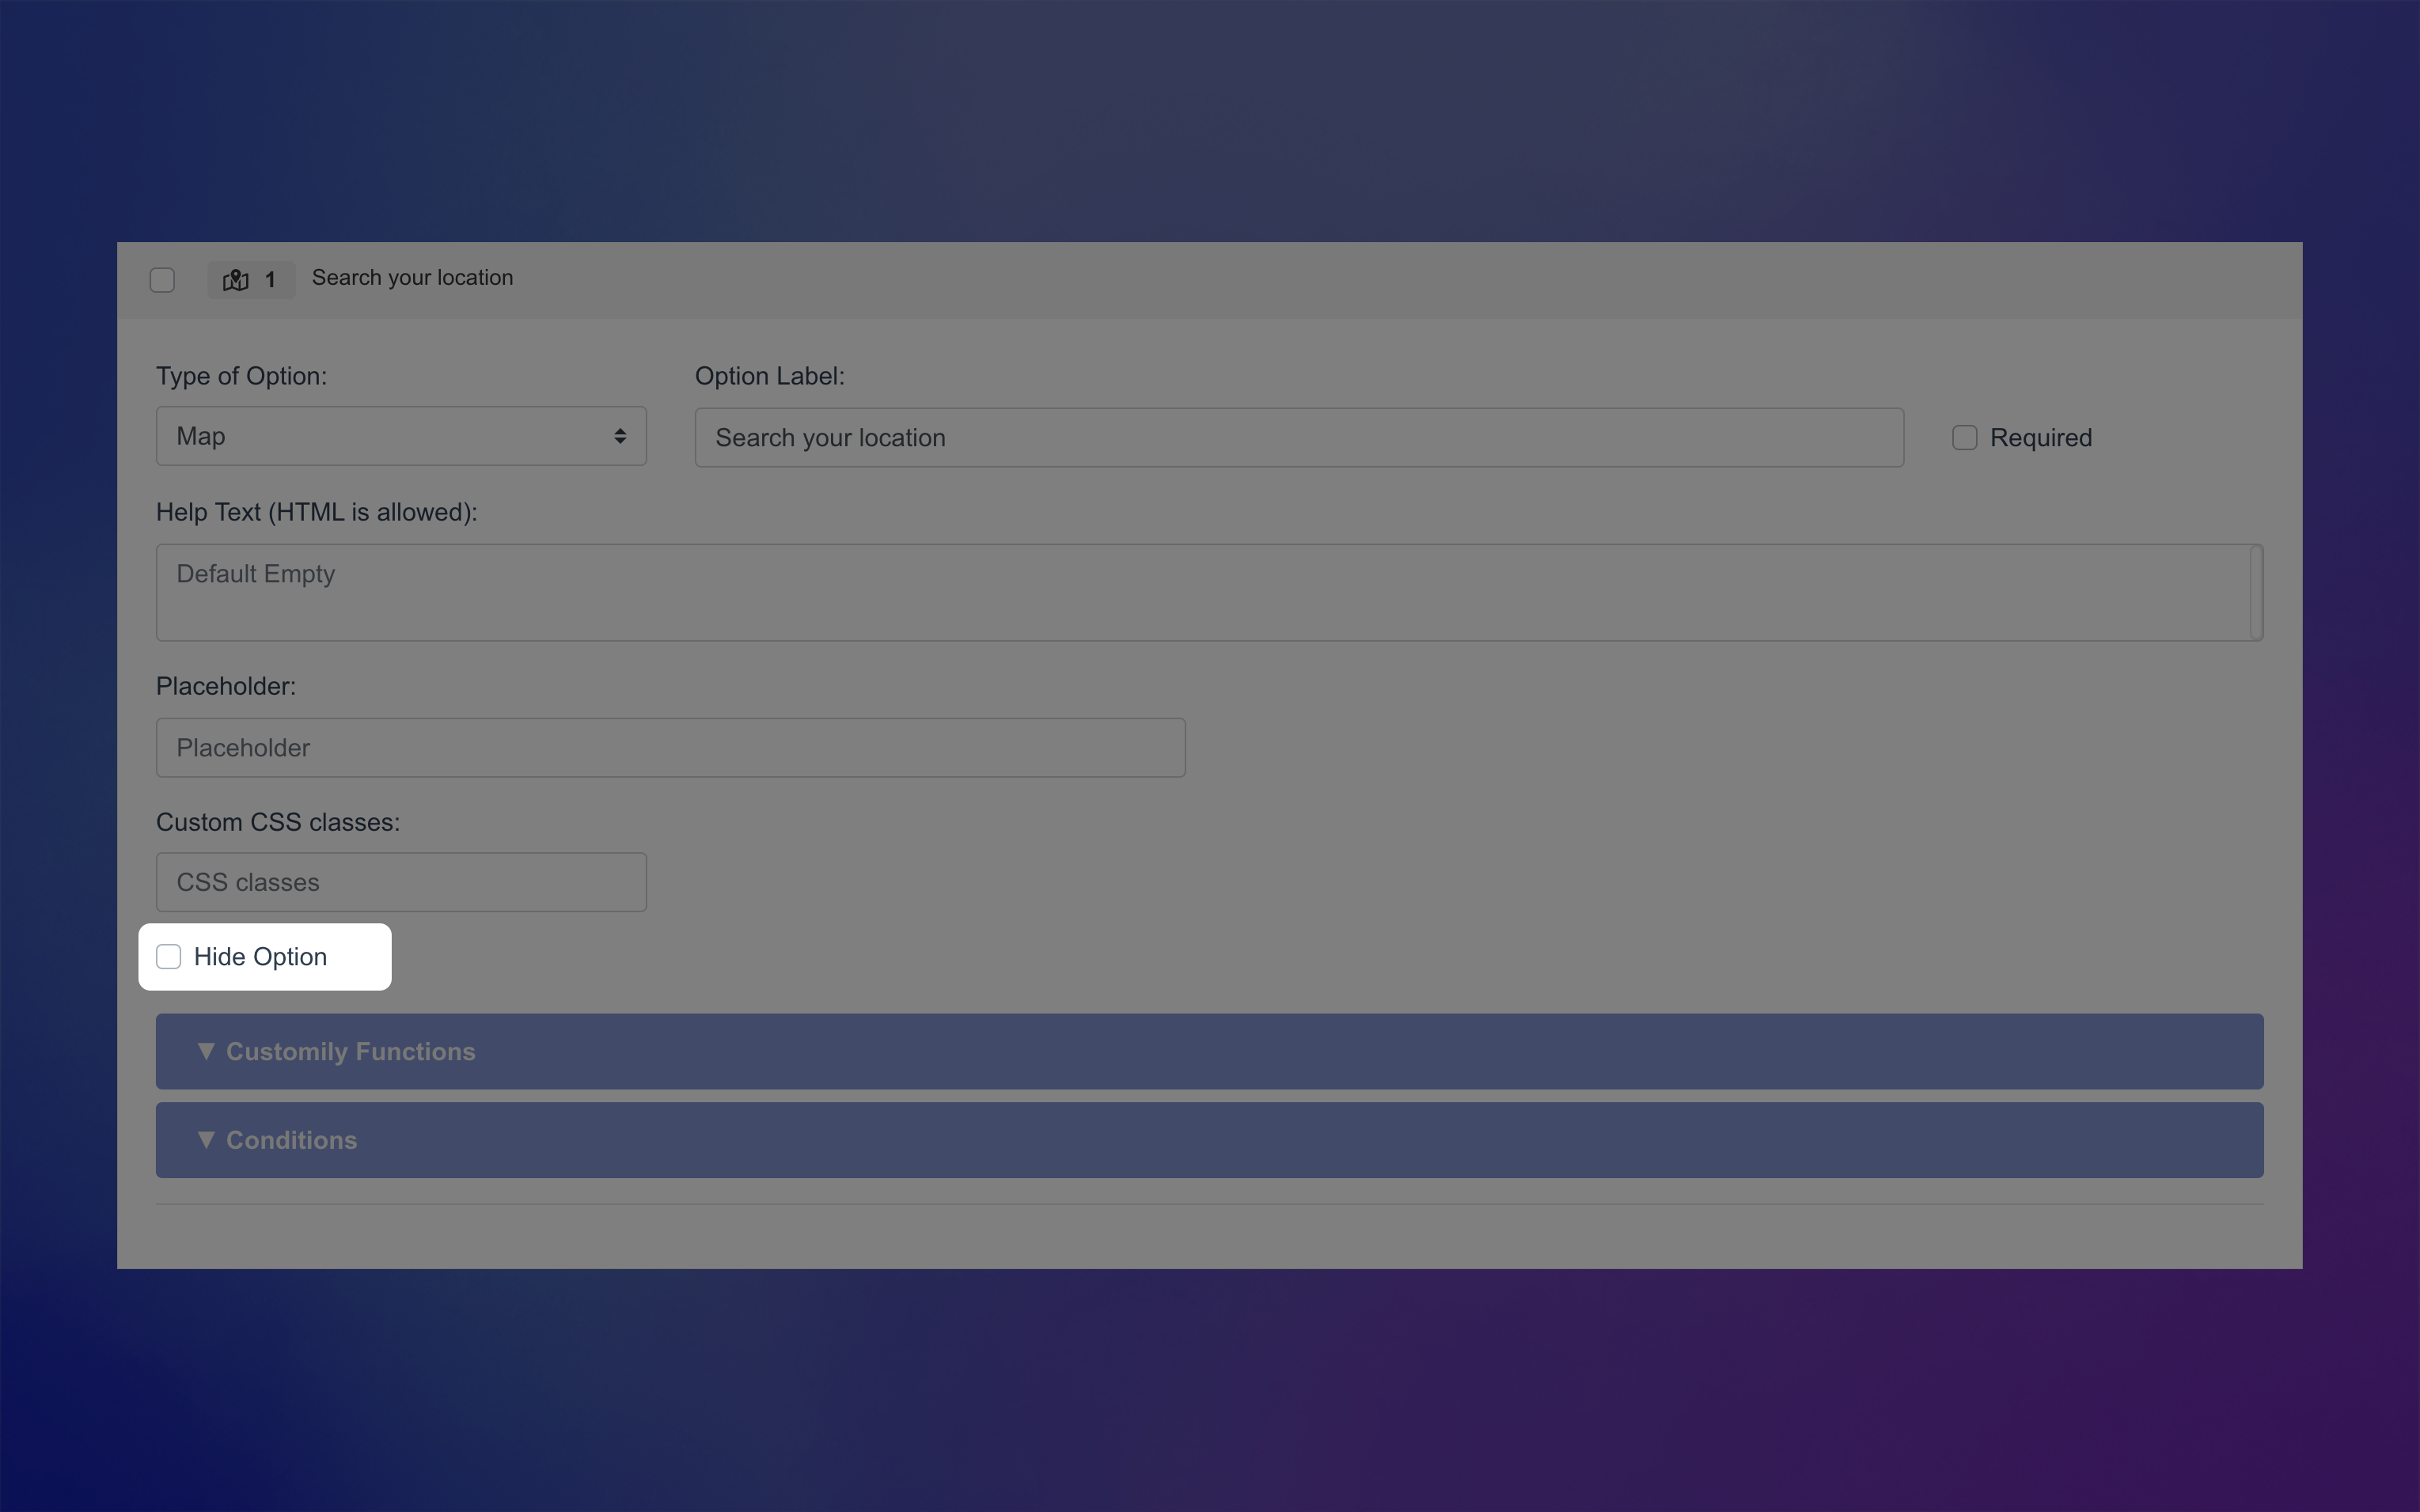
Task: Open the Type of Option dropdown
Action: coord(400,436)
